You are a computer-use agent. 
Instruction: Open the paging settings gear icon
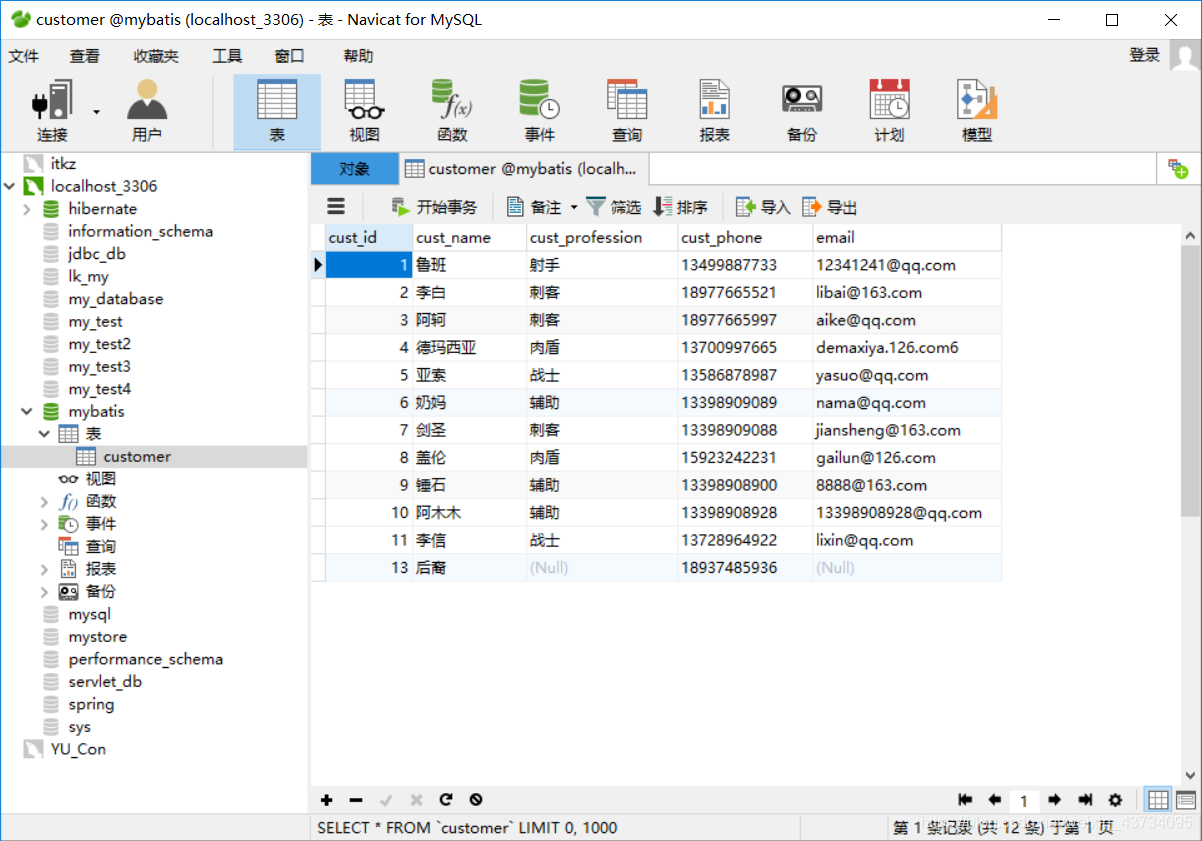tap(1116, 800)
